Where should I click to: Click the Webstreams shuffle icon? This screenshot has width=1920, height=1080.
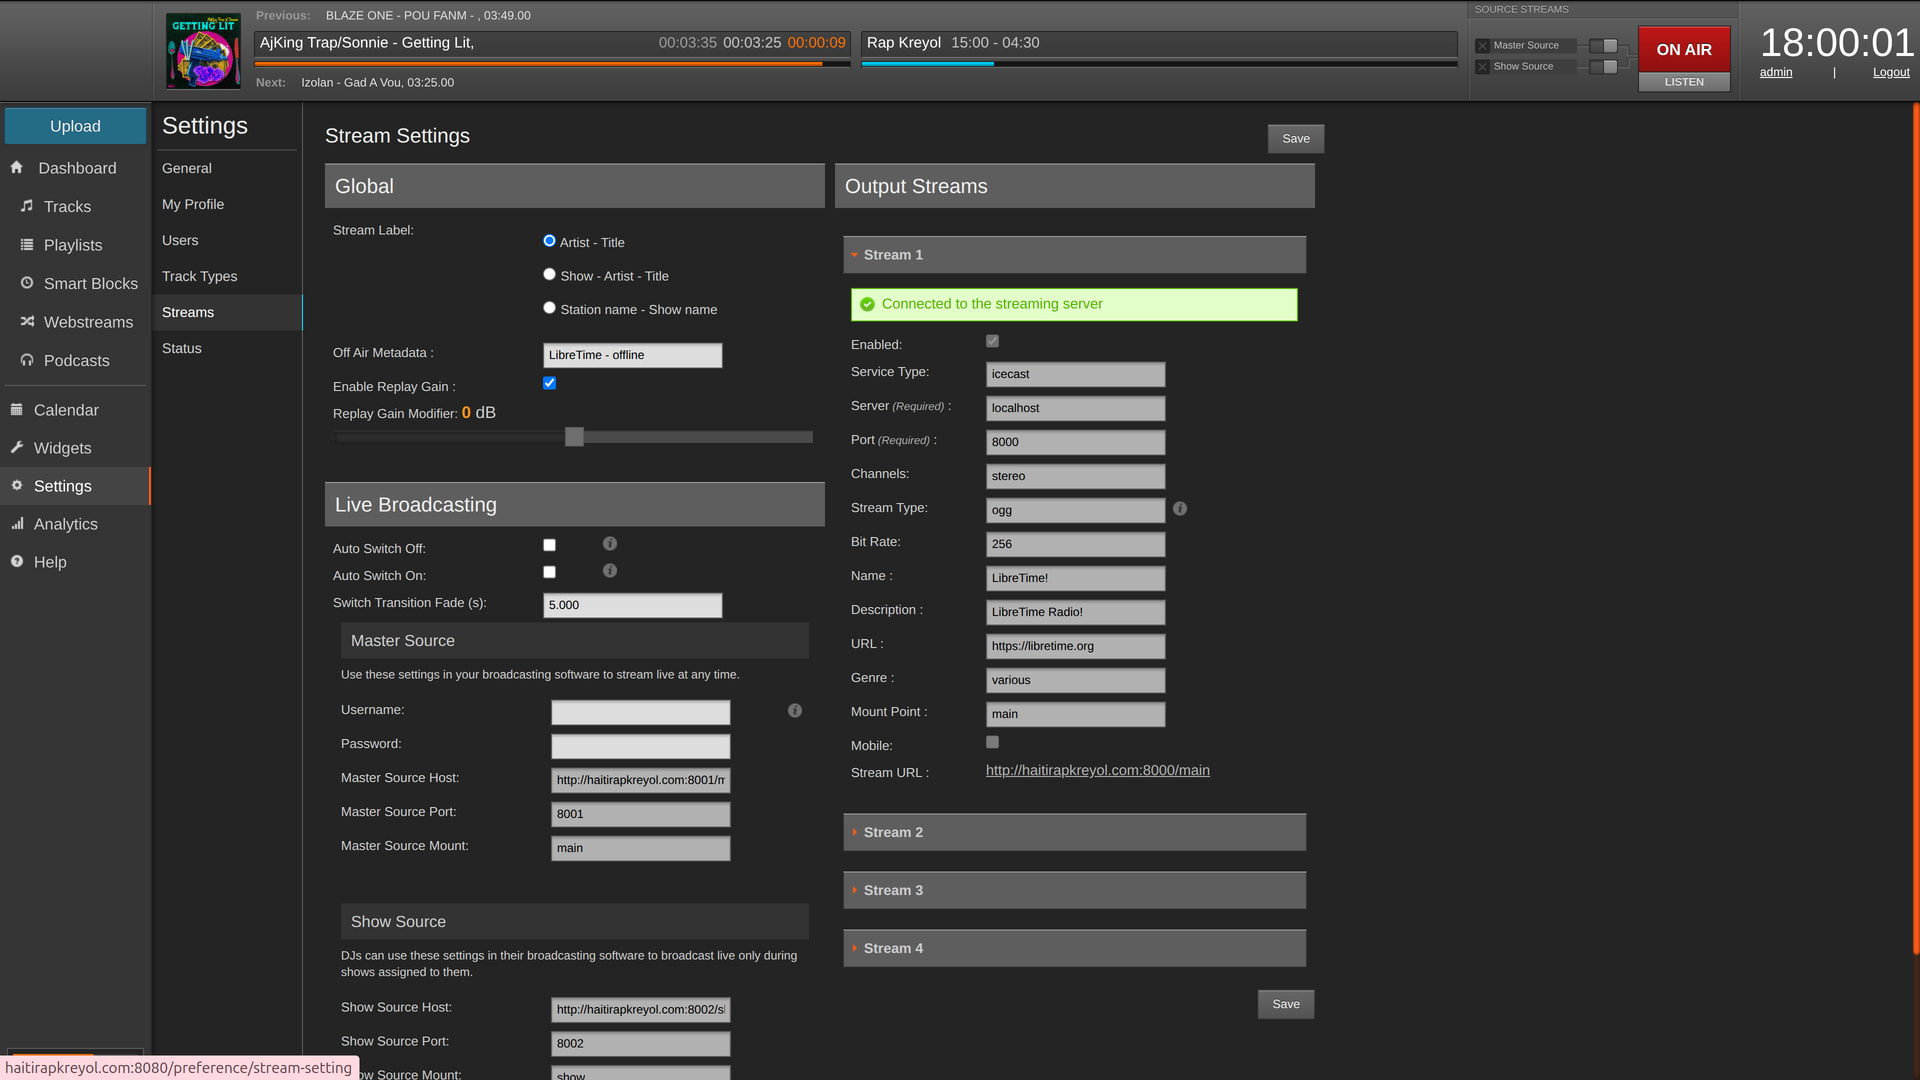coord(27,321)
